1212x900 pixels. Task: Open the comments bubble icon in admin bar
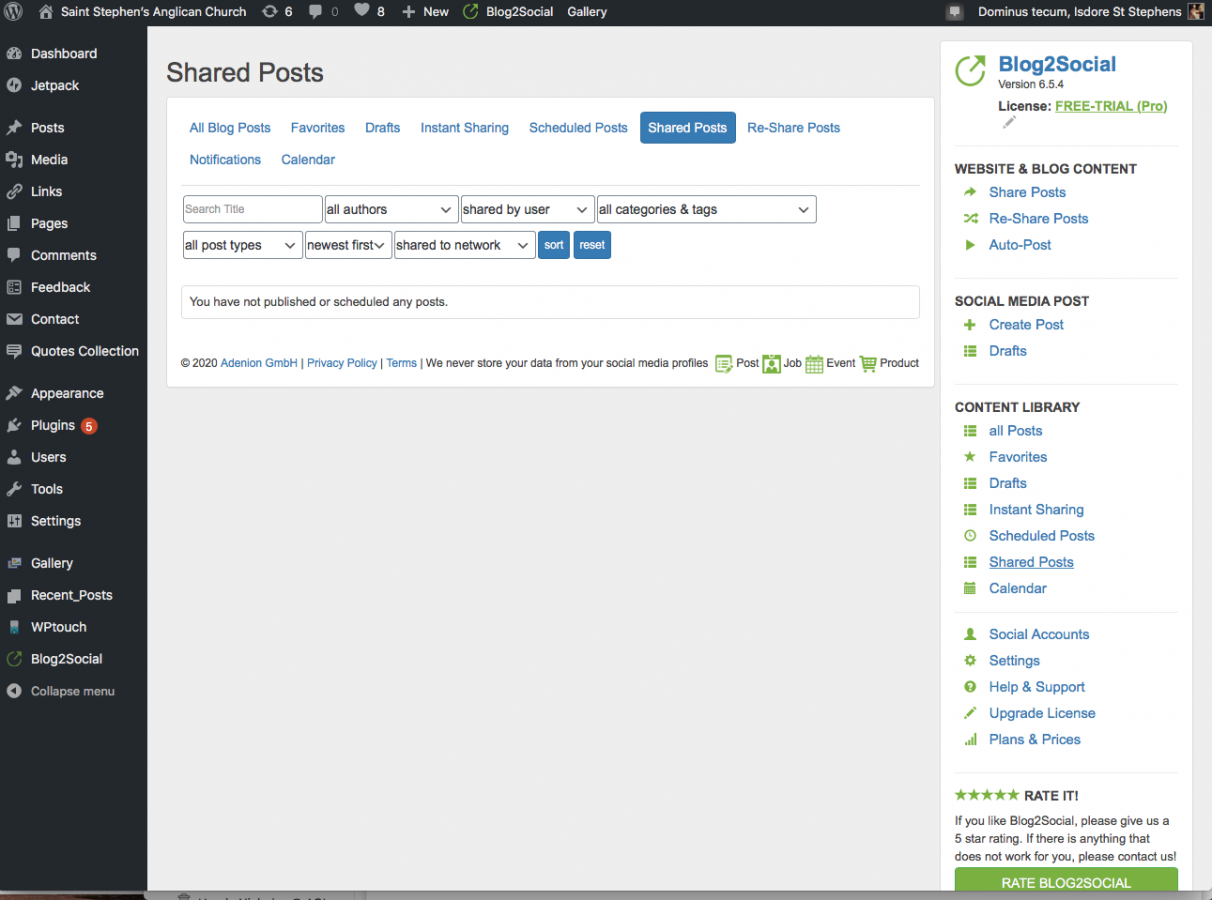tap(316, 12)
